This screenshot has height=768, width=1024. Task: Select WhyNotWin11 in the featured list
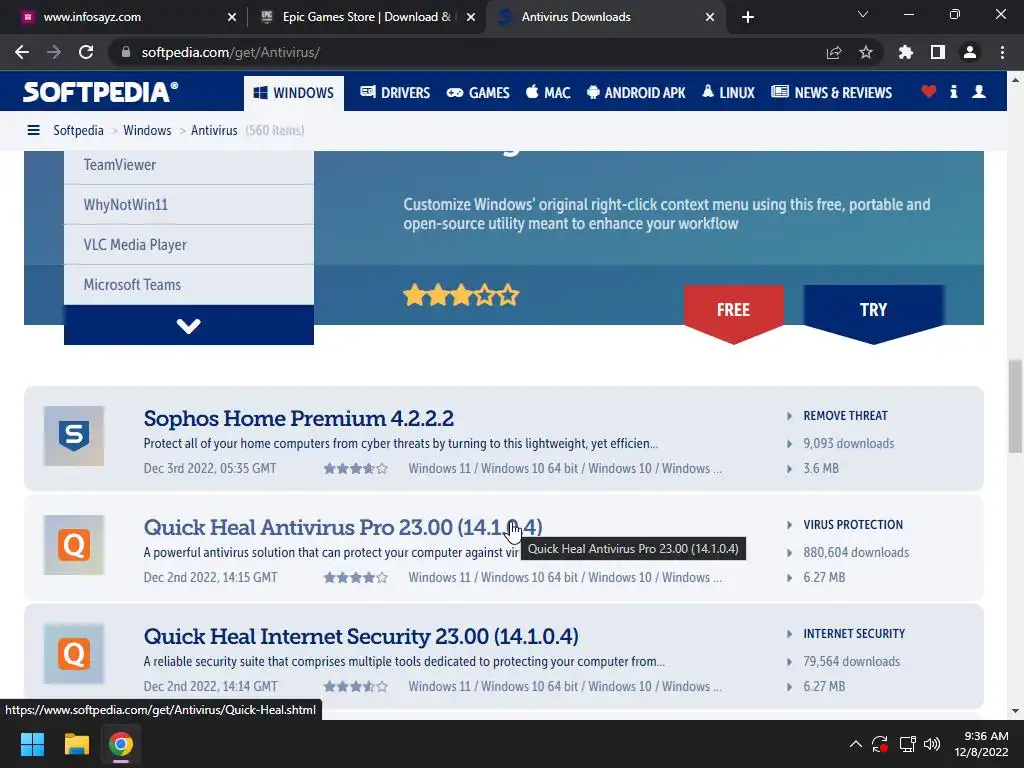pos(189,204)
